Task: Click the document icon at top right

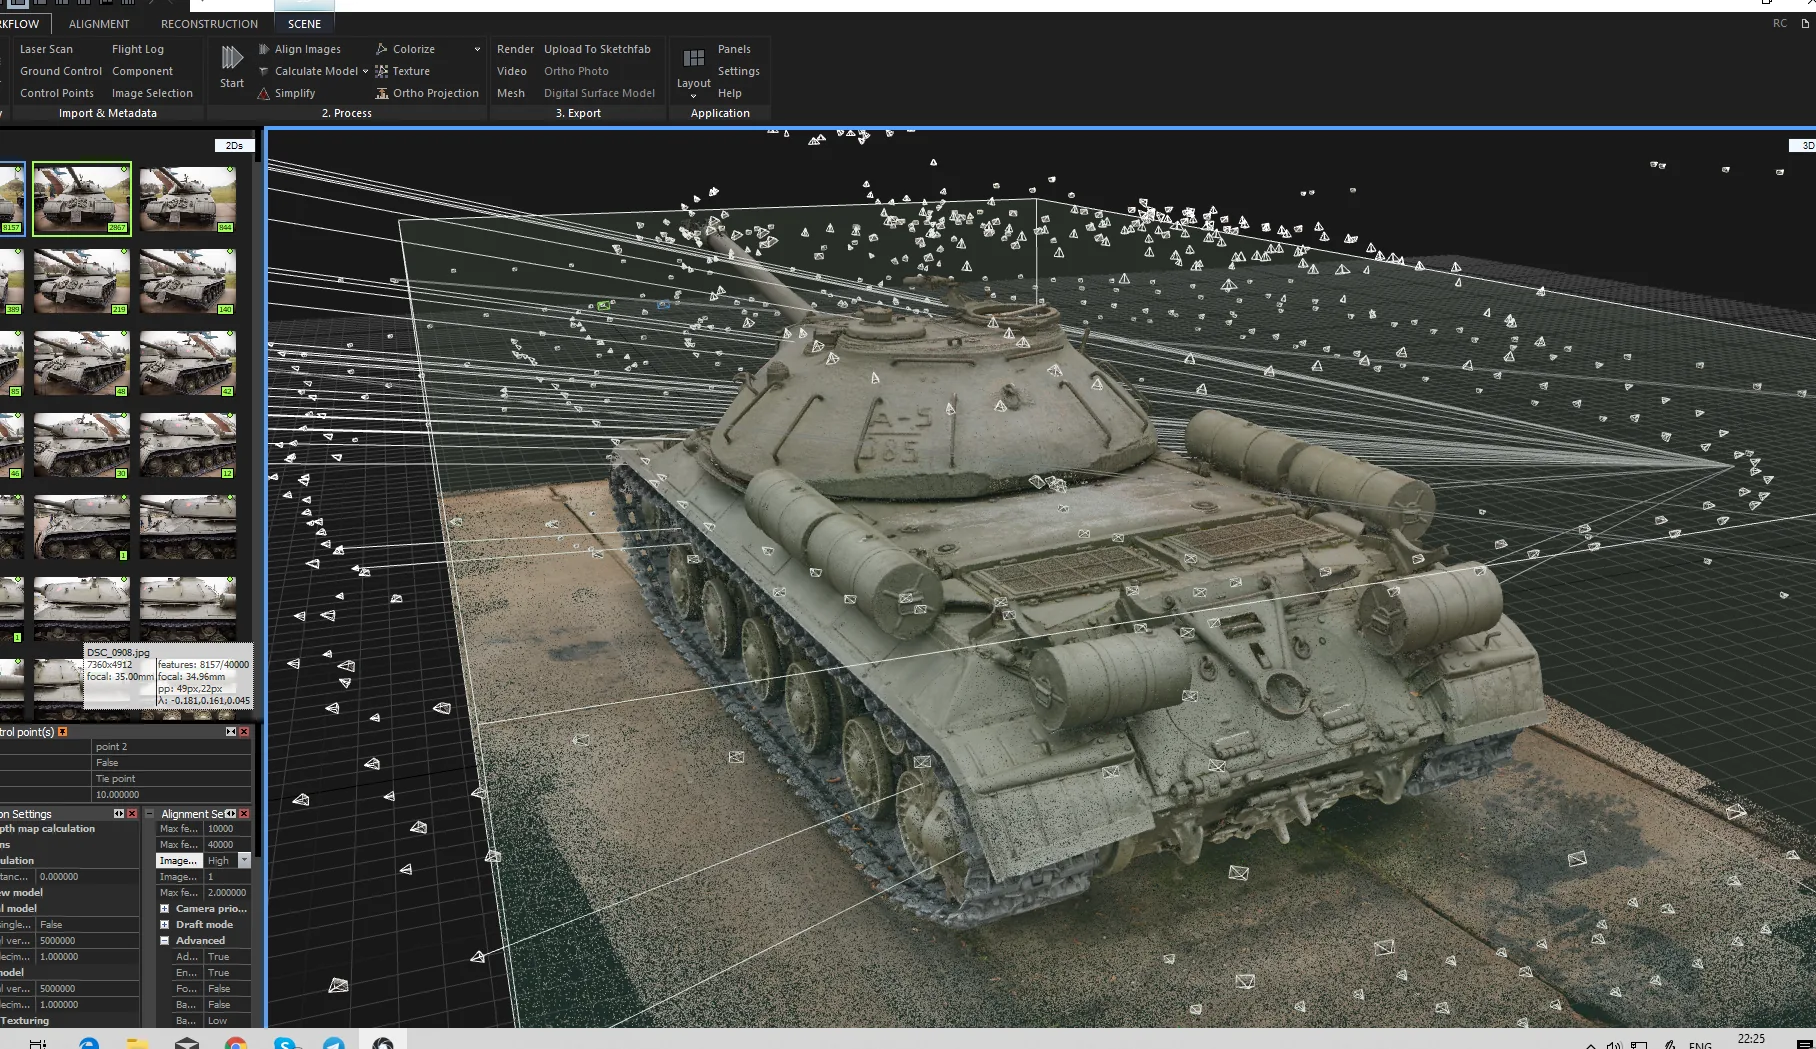Action: click(1806, 24)
